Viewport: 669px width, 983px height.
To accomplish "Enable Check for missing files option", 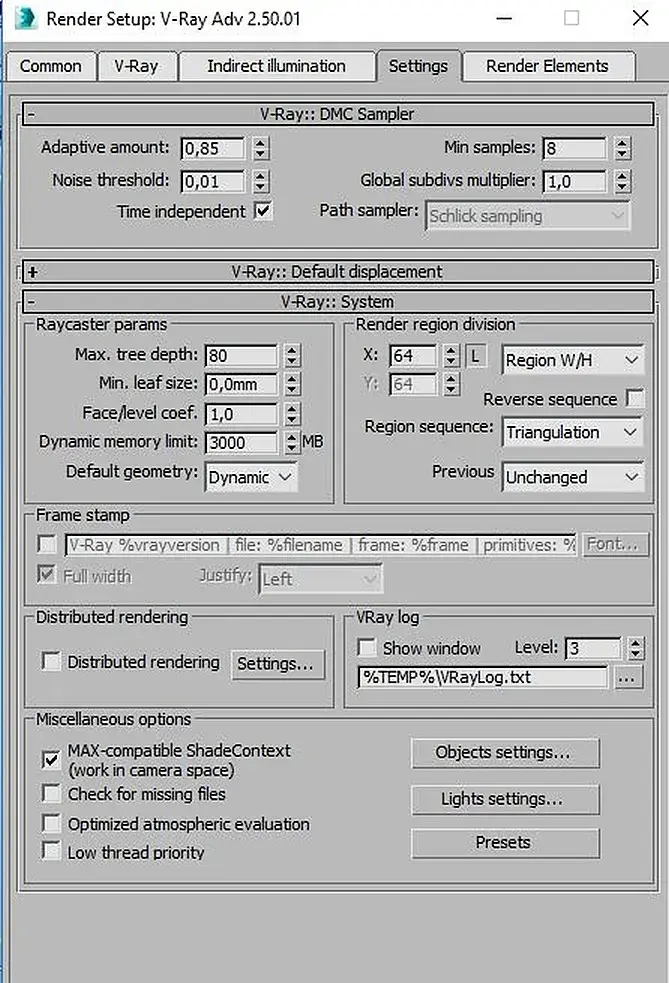I will point(51,794).
